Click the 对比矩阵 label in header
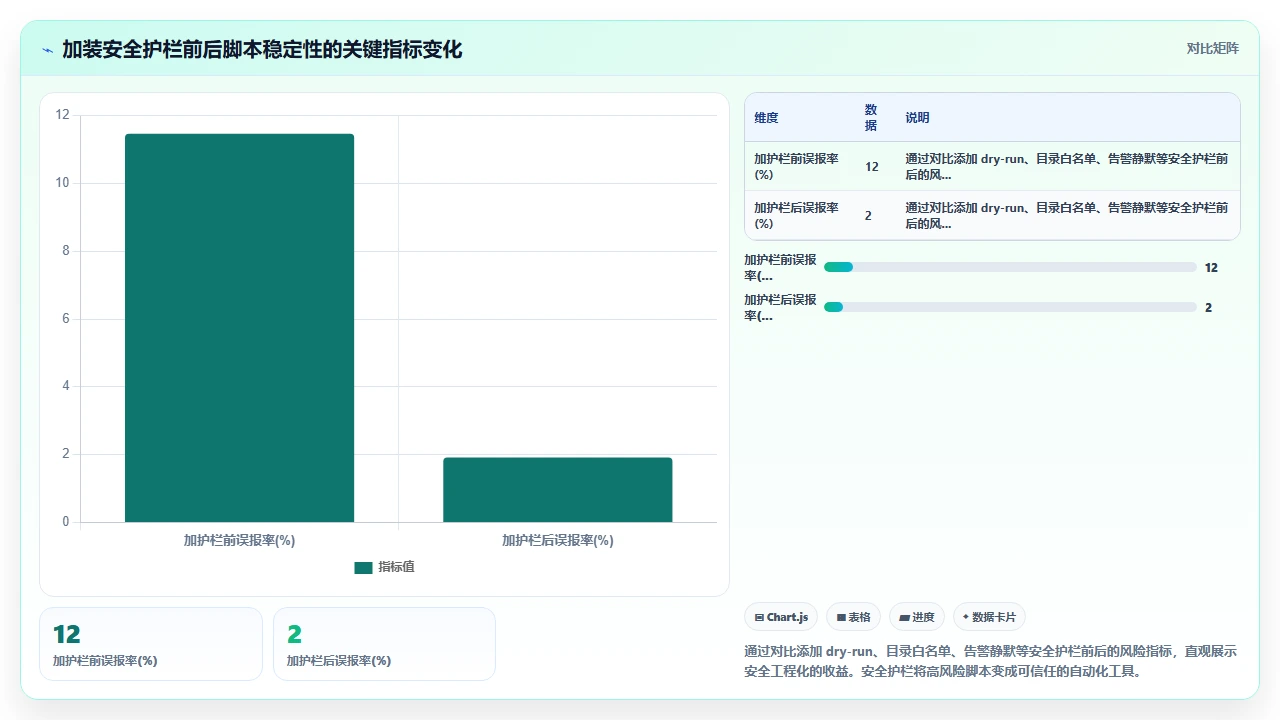This screenshot has width=1280, height=720. [x=1212, y=48]
